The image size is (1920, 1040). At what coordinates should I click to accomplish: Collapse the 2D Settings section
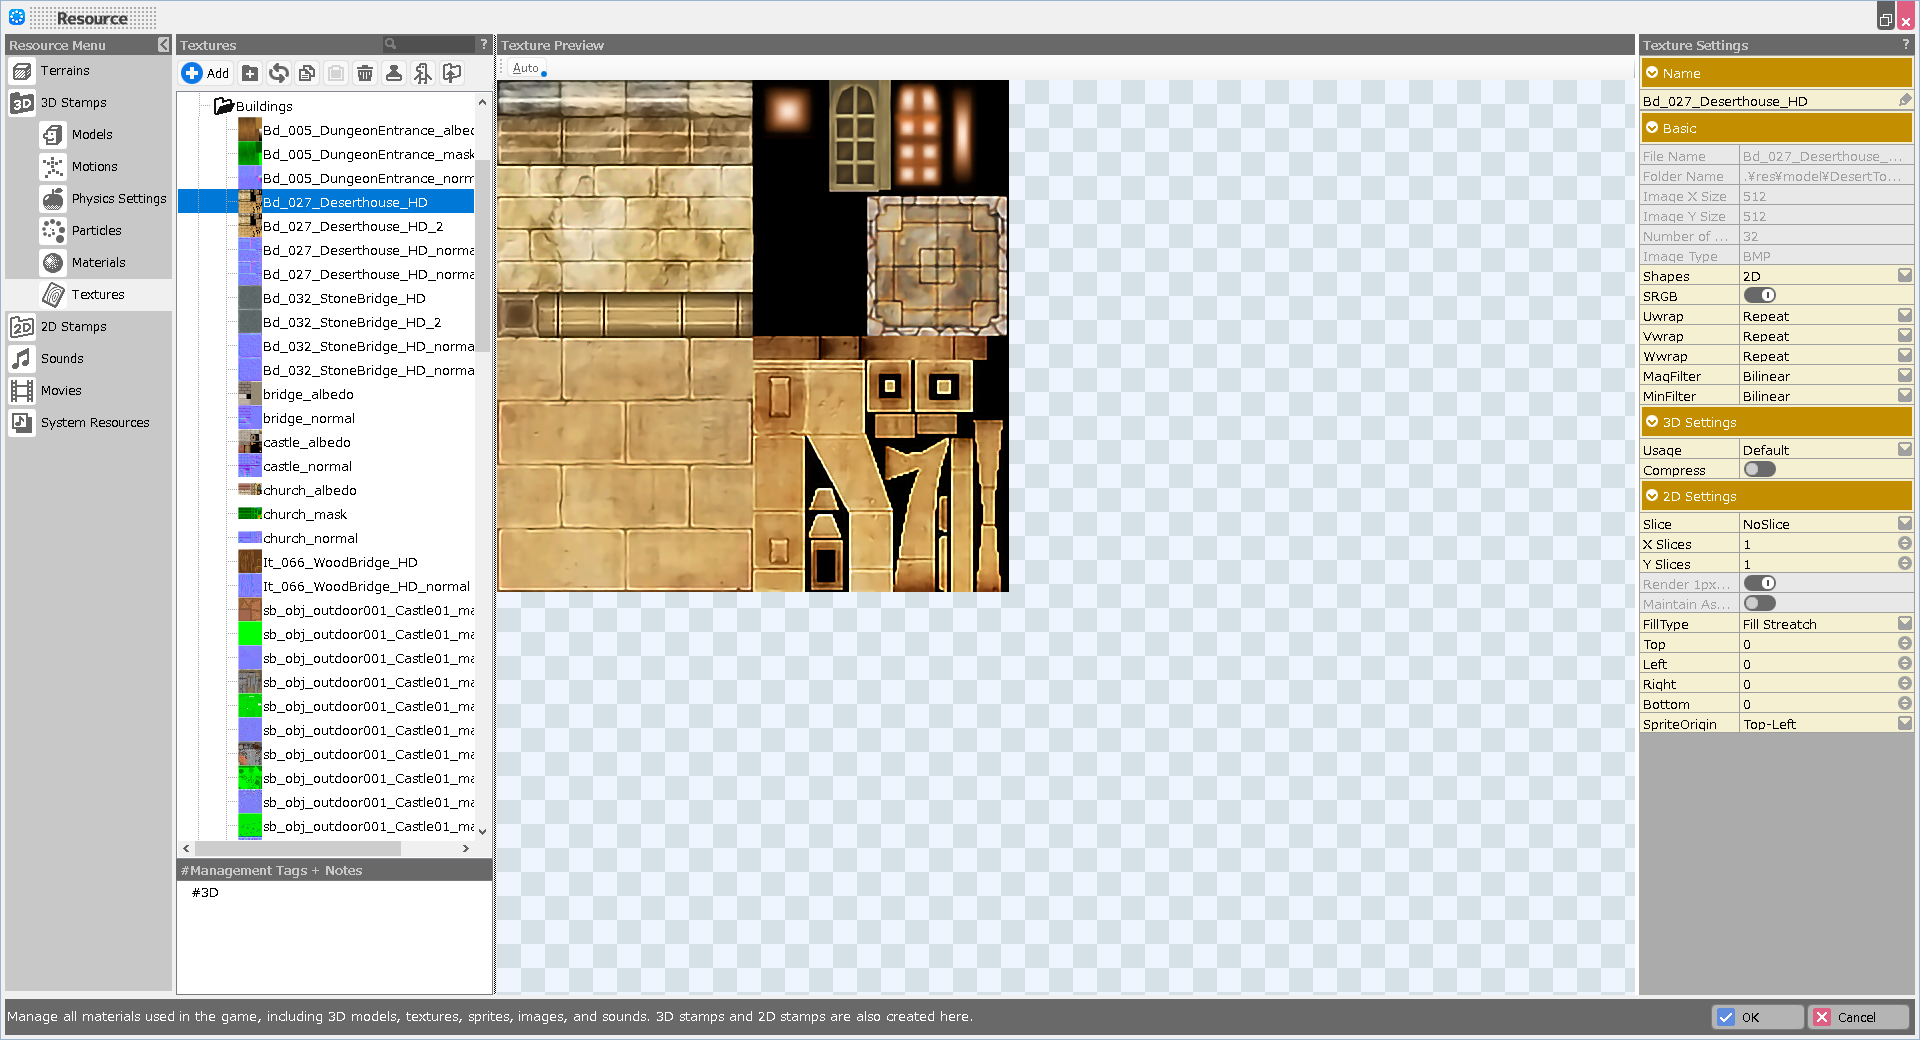[1651, 495]
